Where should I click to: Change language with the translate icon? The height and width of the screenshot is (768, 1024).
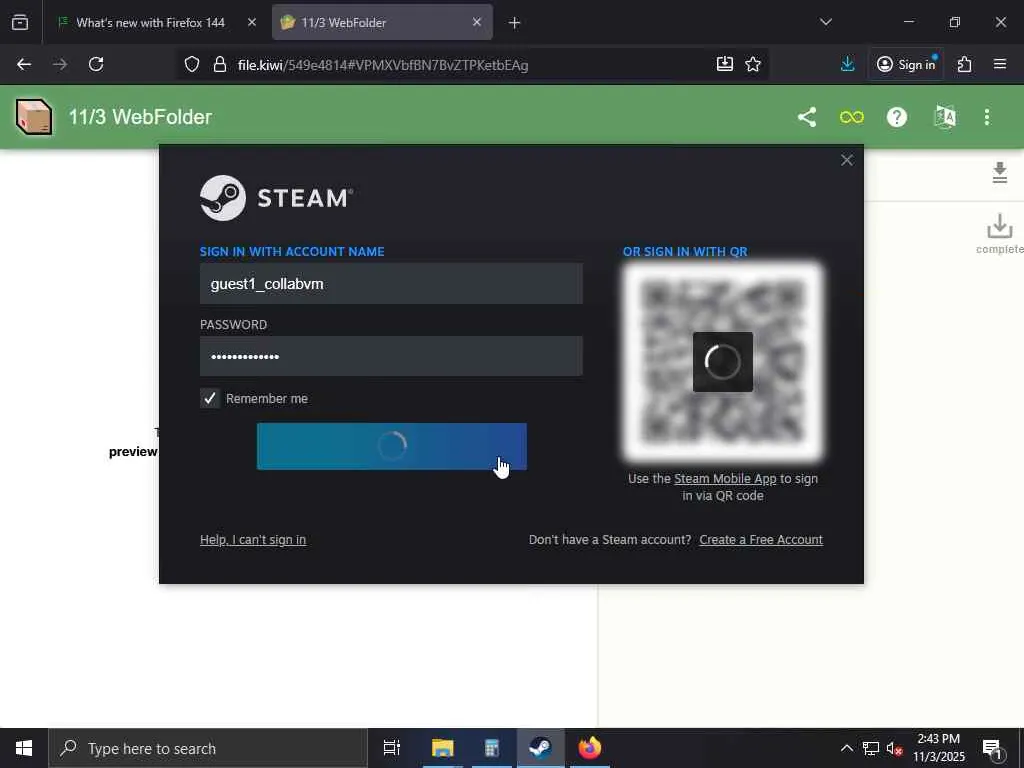(945, 117)
